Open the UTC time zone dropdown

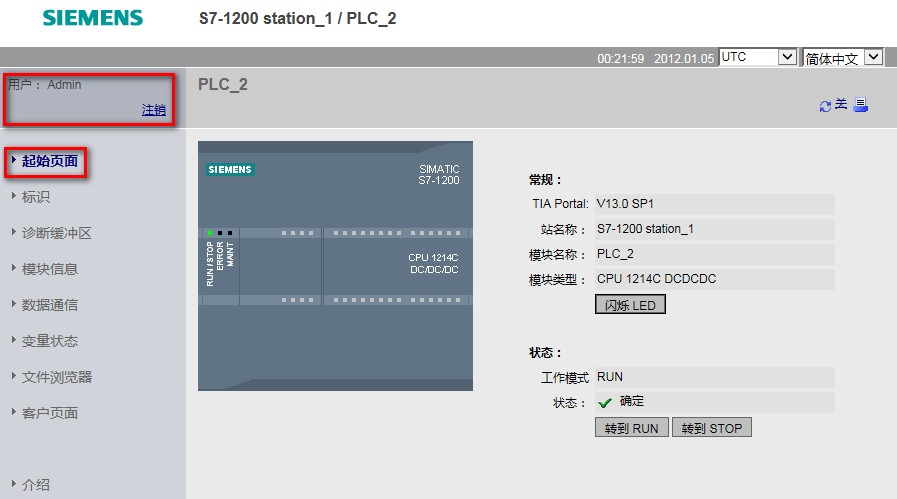pyautogui.click(x=758, y=57)
